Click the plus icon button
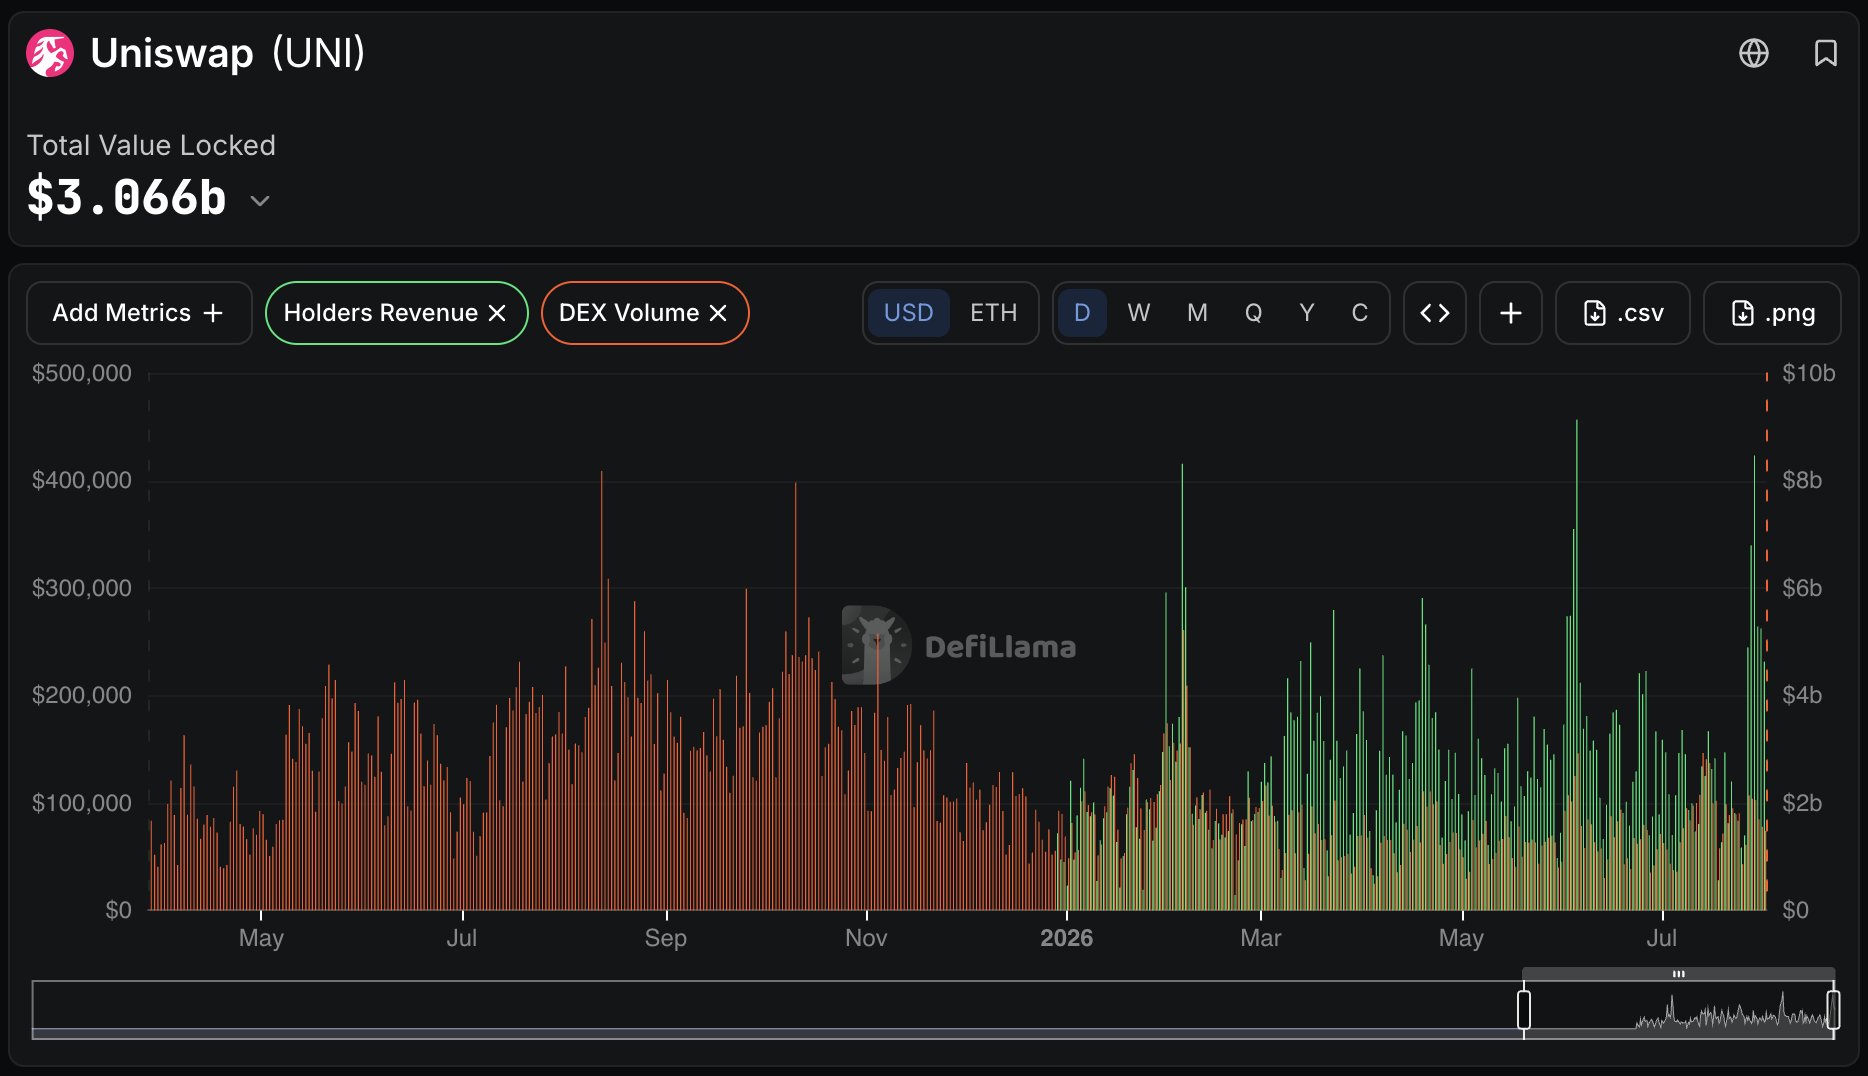 1511,313
